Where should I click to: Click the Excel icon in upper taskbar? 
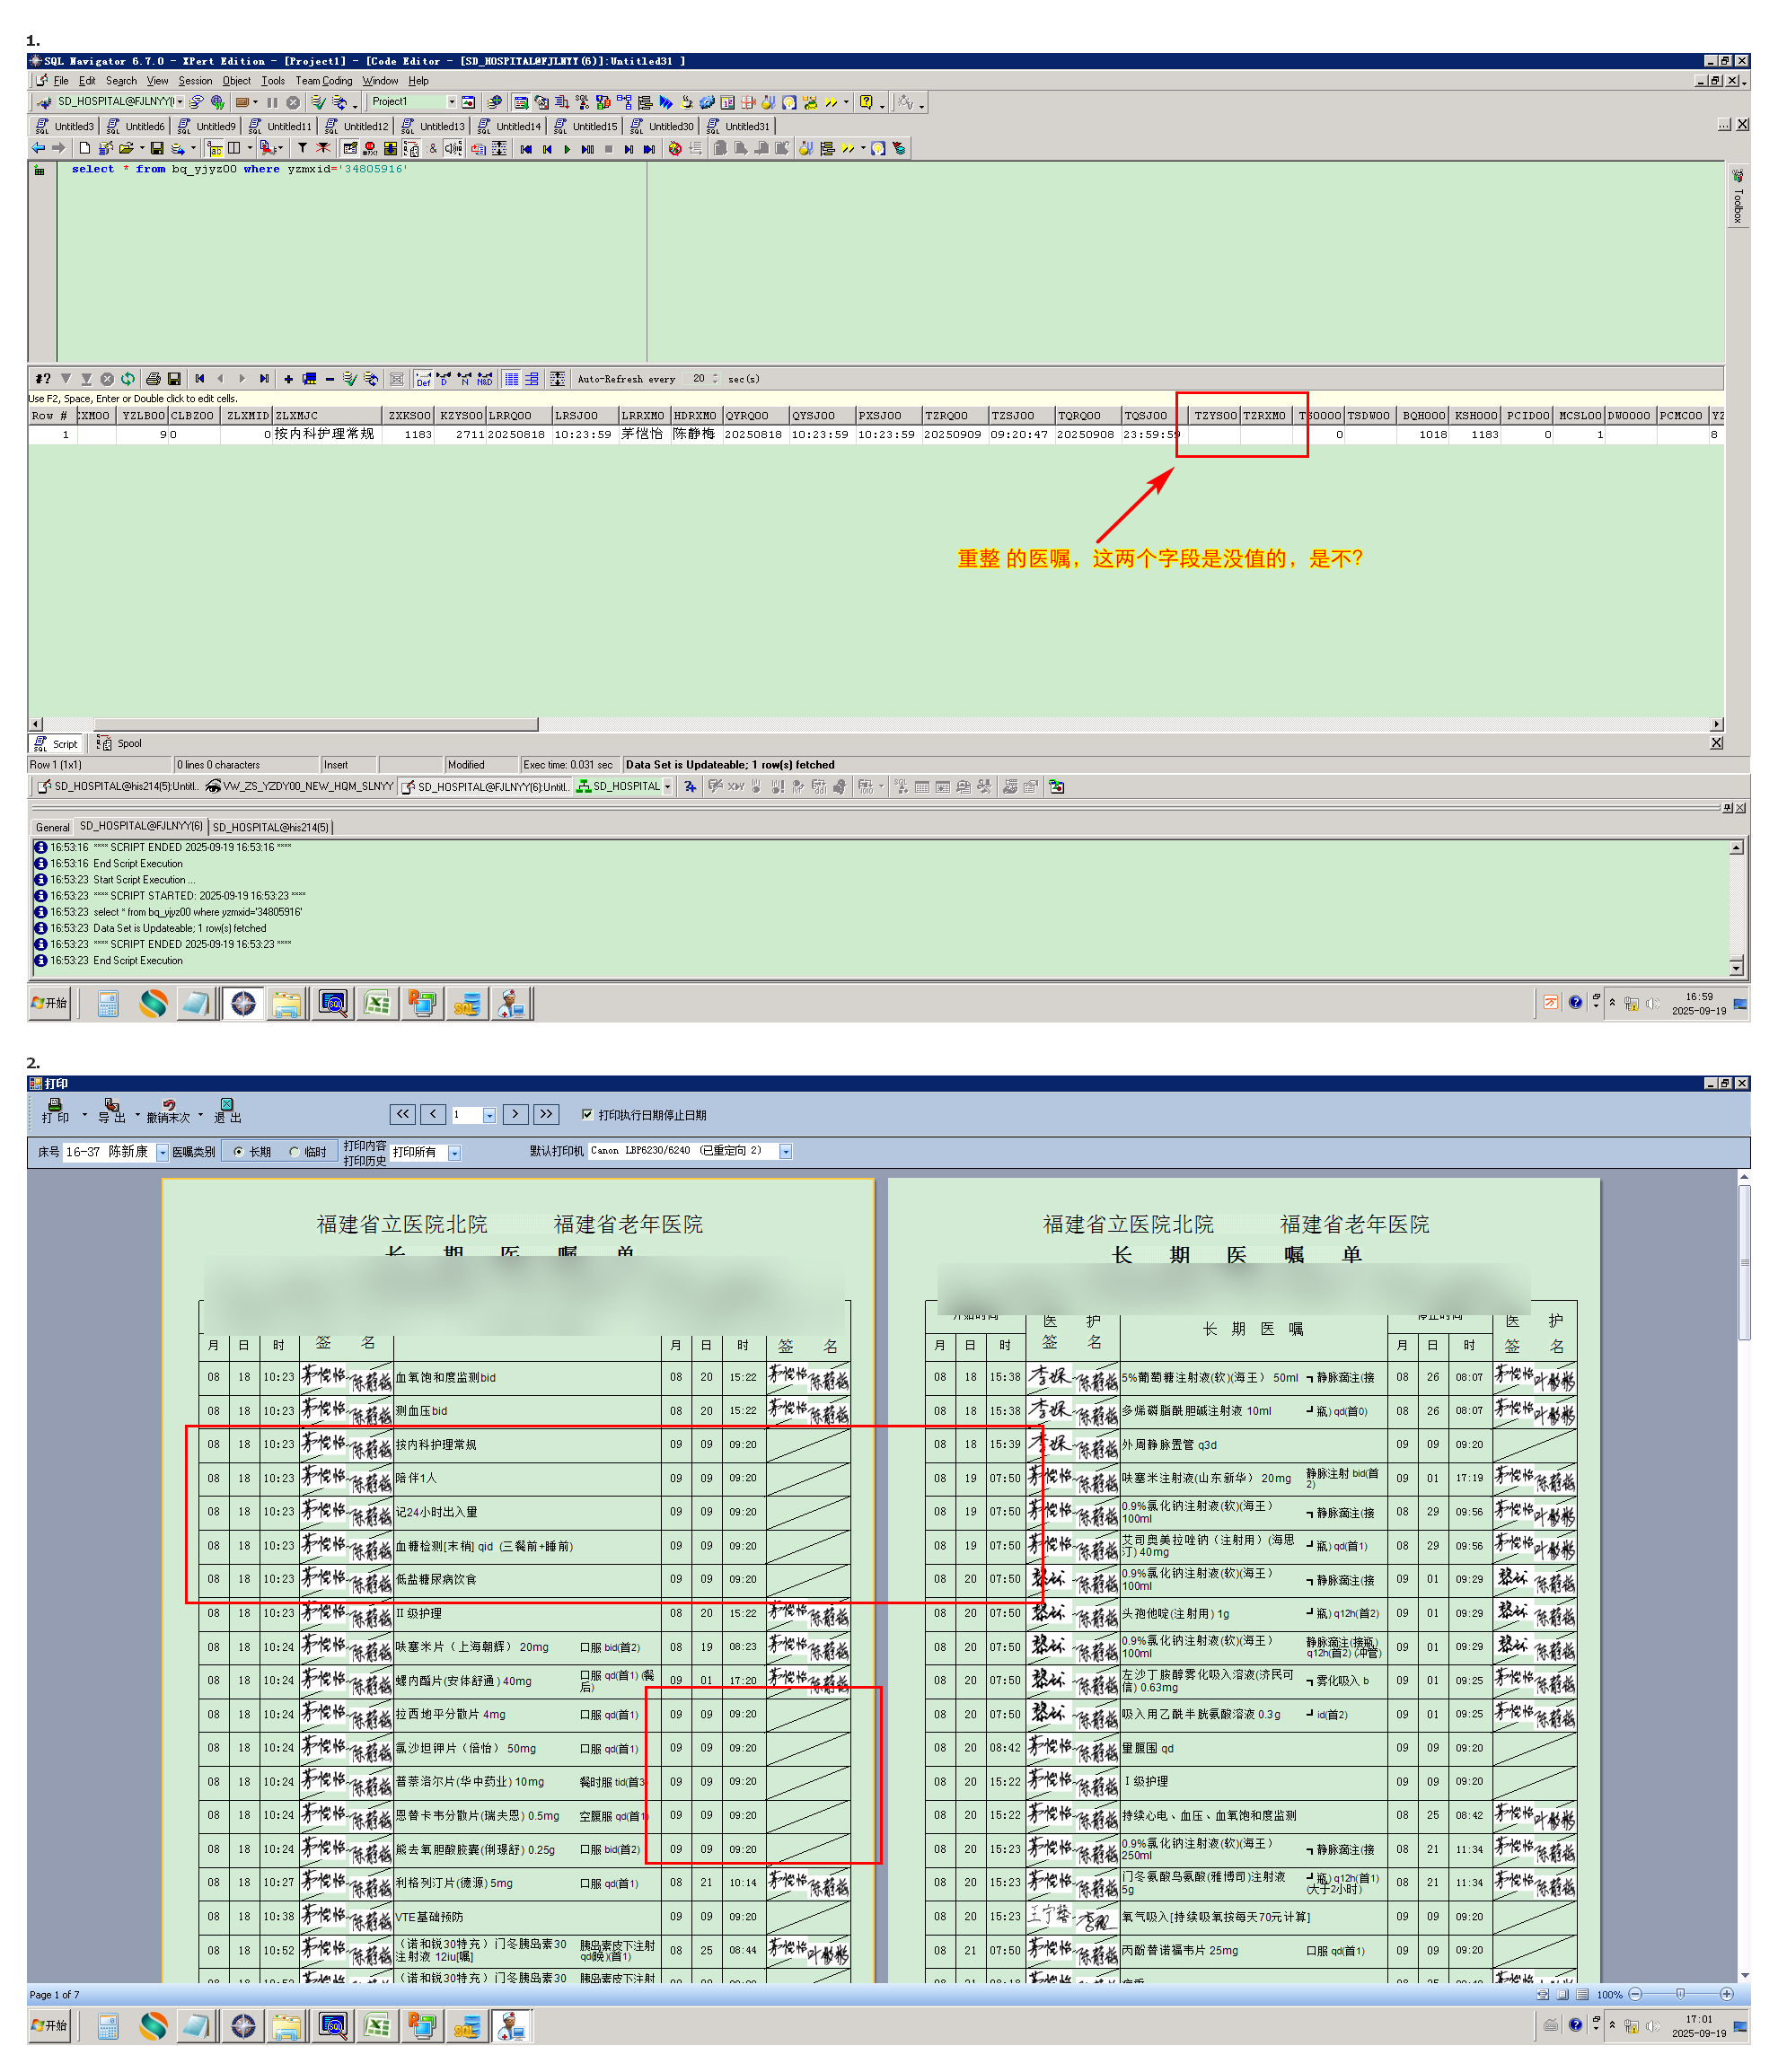[x=377, y=1003]
